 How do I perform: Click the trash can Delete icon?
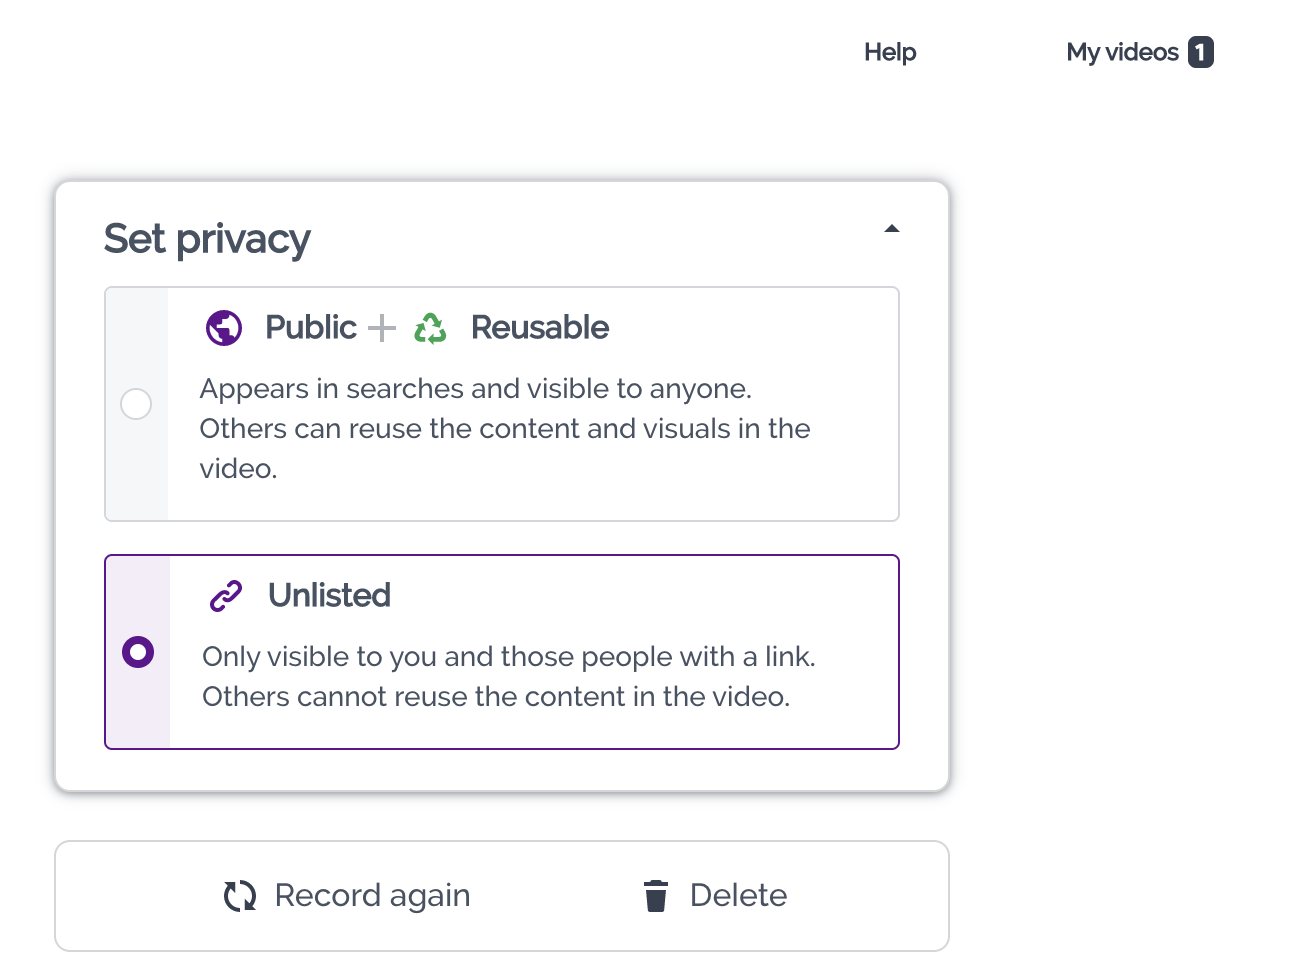tap(656, 896)
